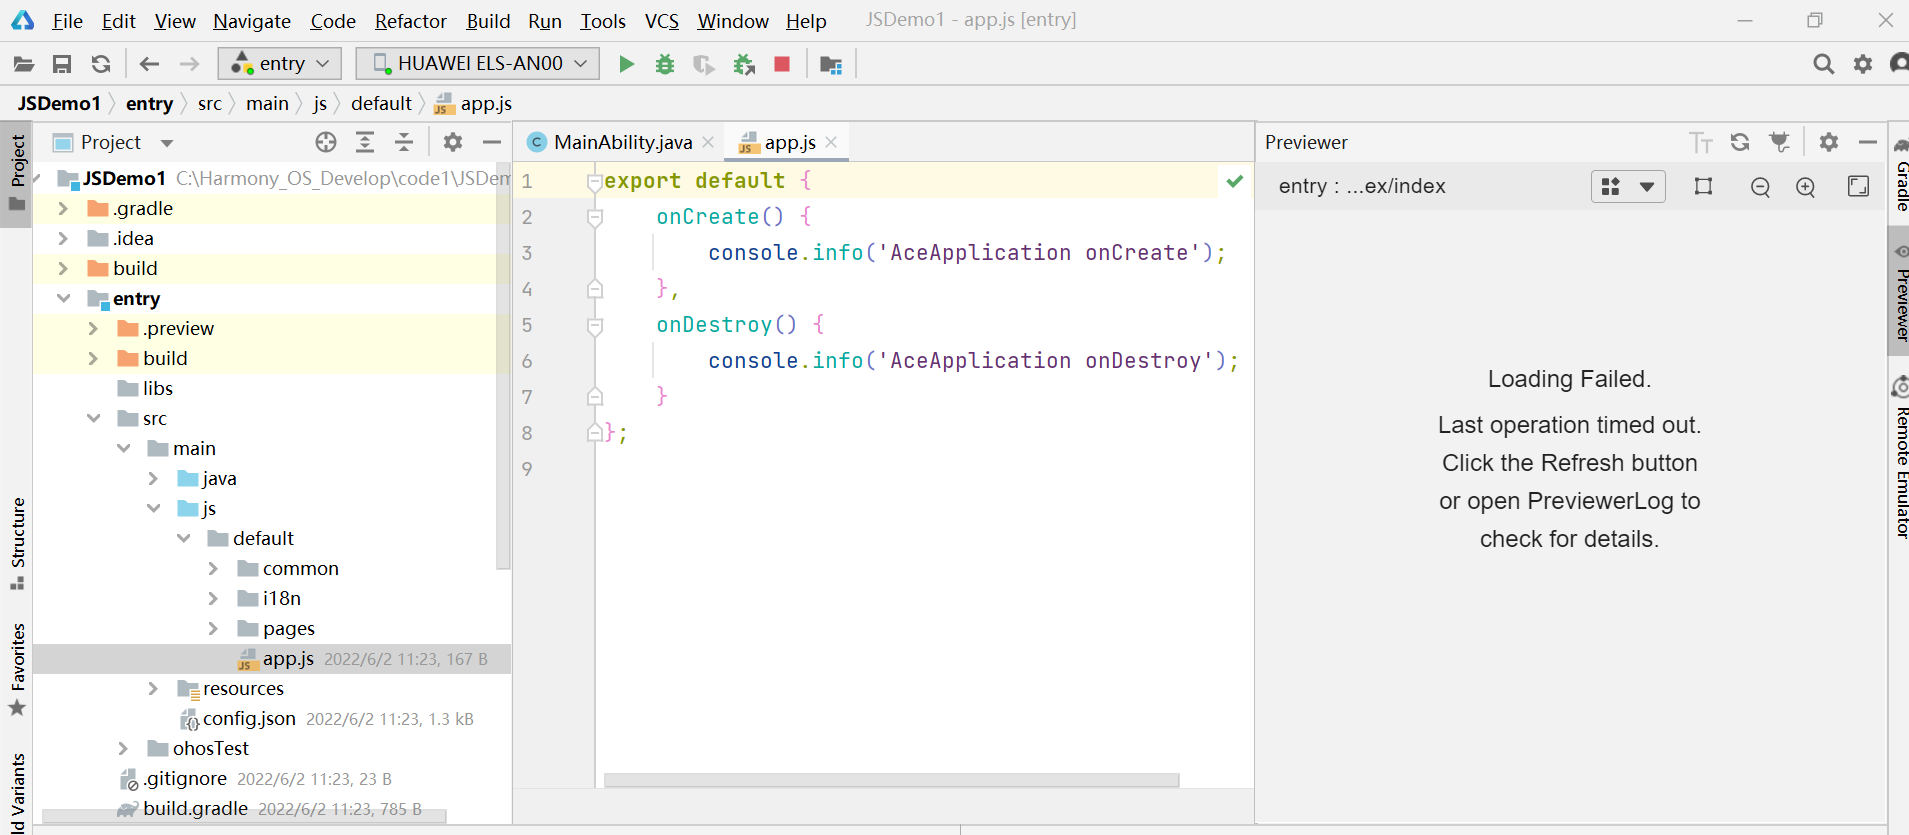Open Project panel options gear

[x=453, y=142]
